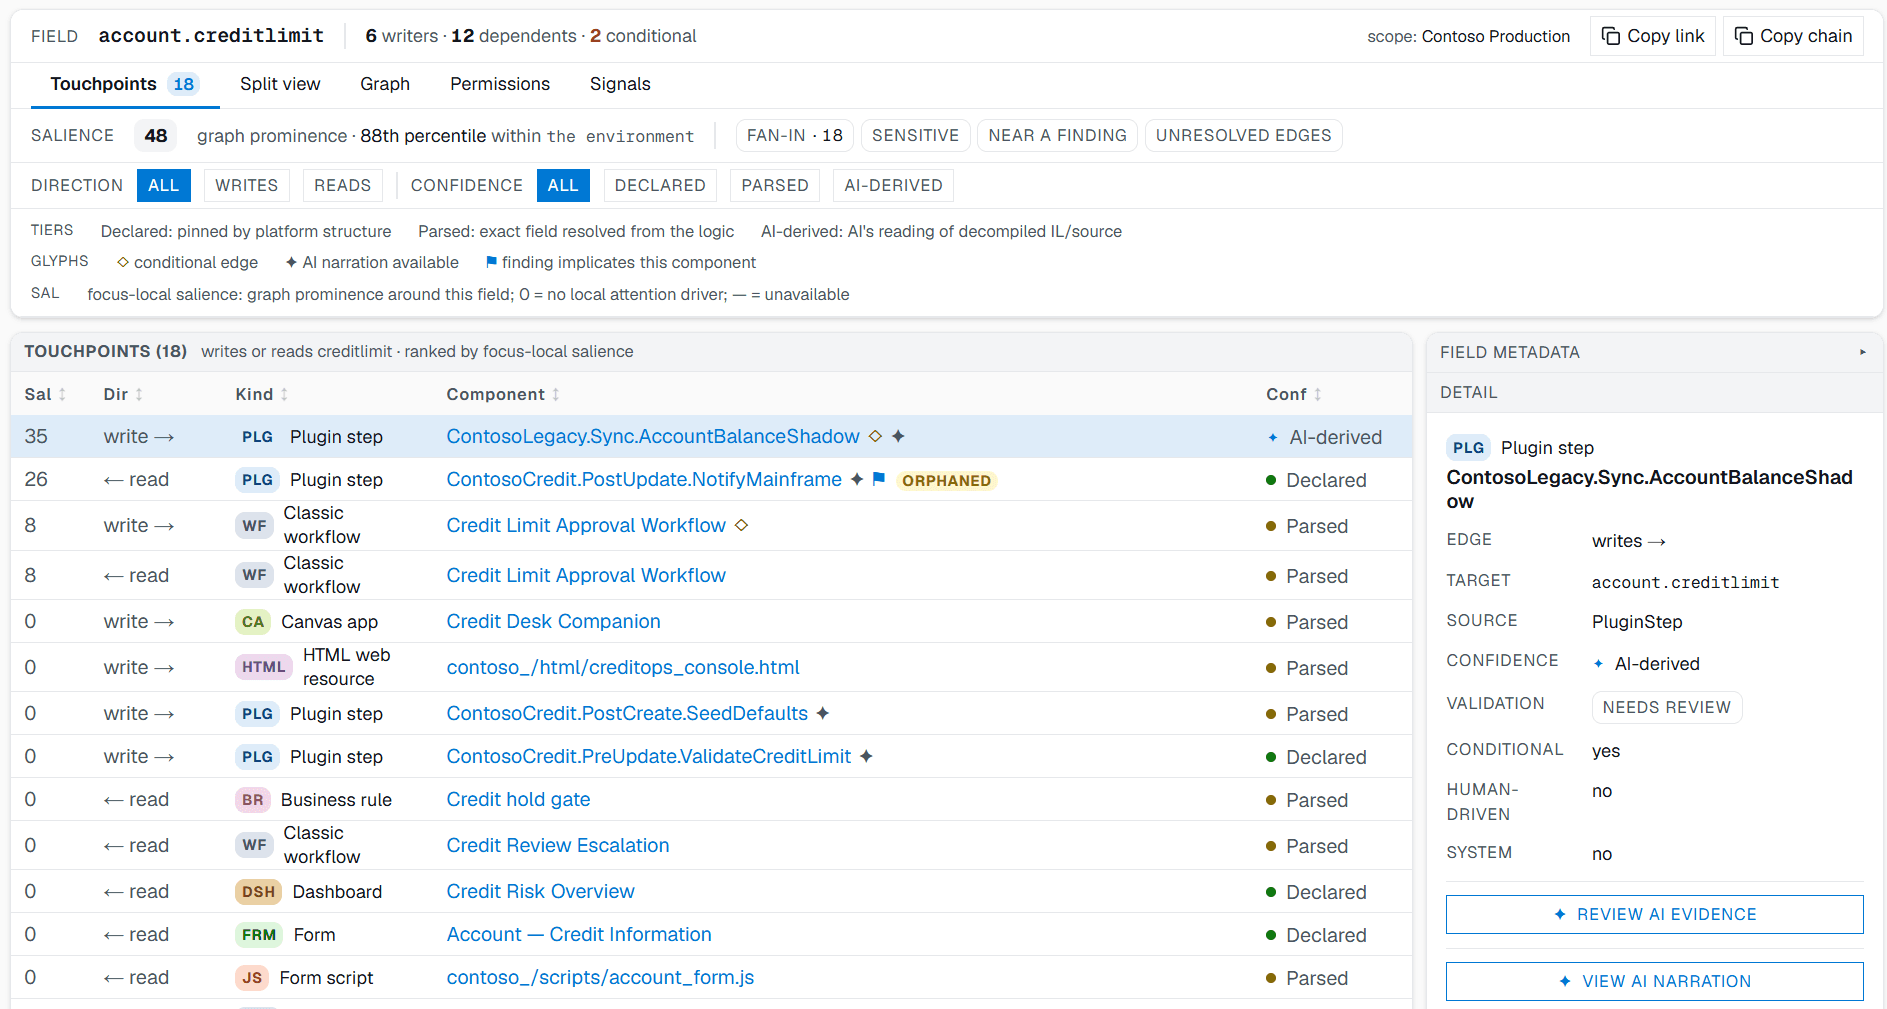
Task: Filter confidence by AI-DERIVED
Action: pos(893,185)
